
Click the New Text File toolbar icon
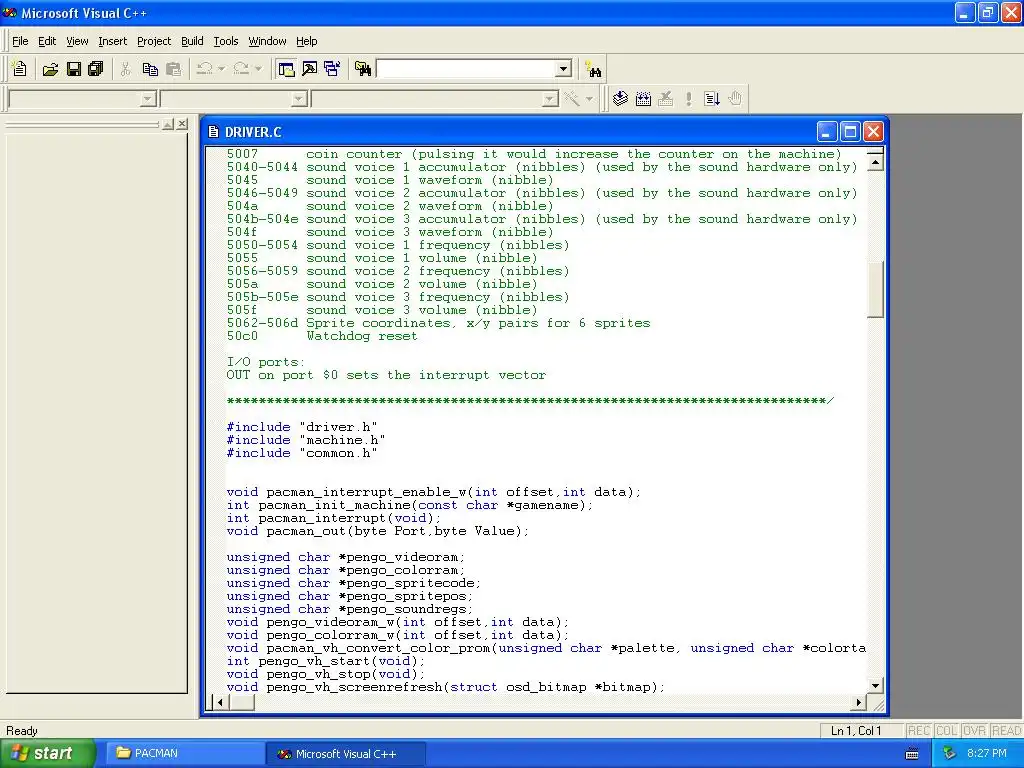pyautogui.click(x=20, y=69)
